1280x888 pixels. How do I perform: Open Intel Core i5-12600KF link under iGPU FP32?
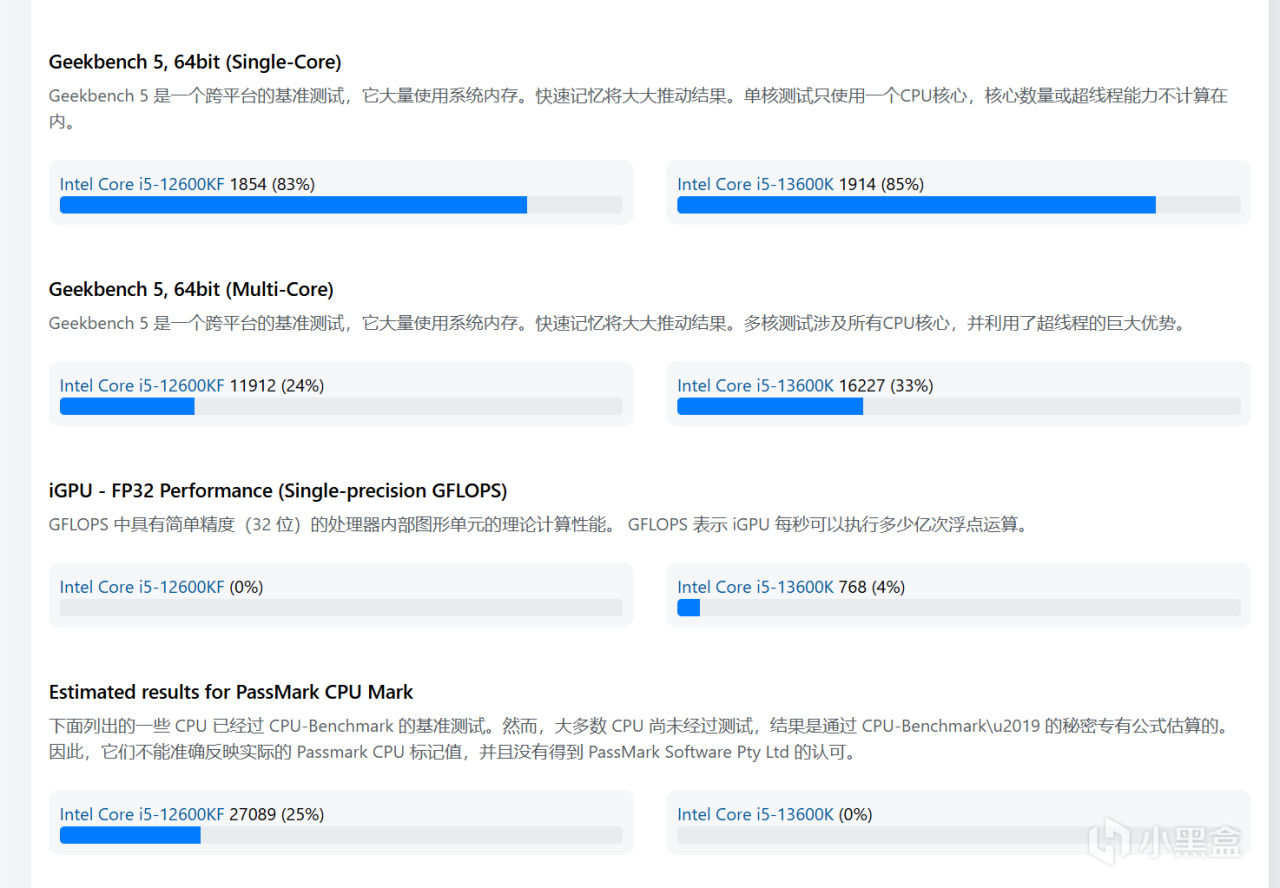pos(142,587)
